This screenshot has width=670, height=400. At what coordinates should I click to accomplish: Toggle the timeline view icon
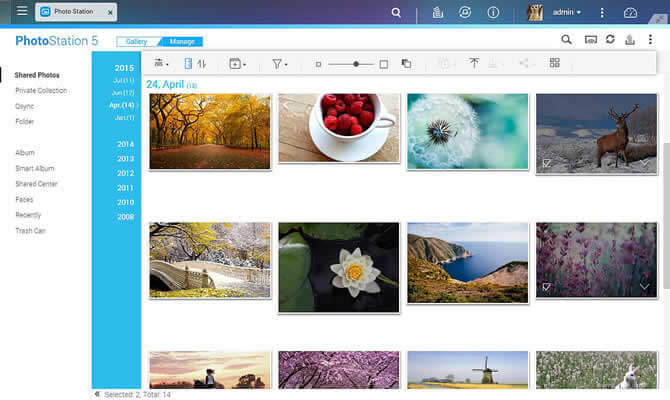(187, 63)
